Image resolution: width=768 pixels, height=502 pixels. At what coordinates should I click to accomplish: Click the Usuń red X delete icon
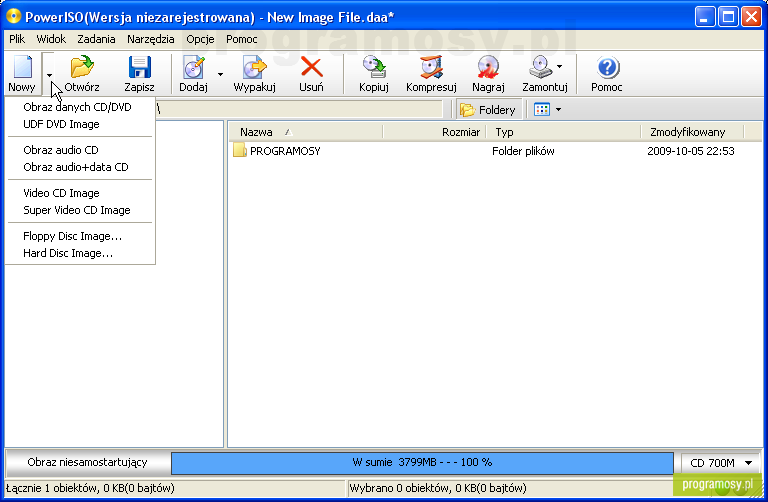pyautogui.click(x=312, y=67)
